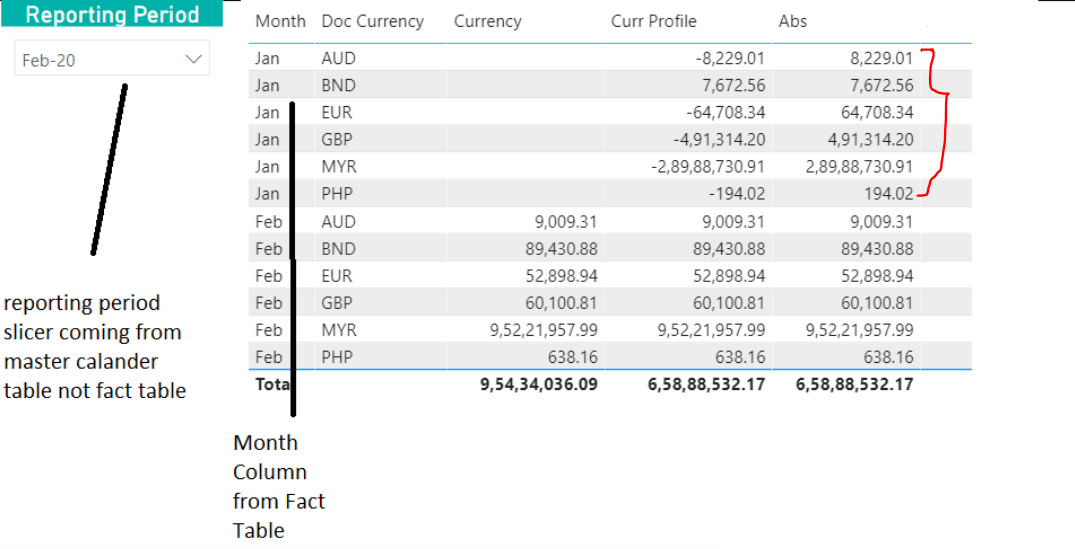Select the Jan MYR doc currency cell
Viewport: 1075px width, 549px height.
pos(339,167)
